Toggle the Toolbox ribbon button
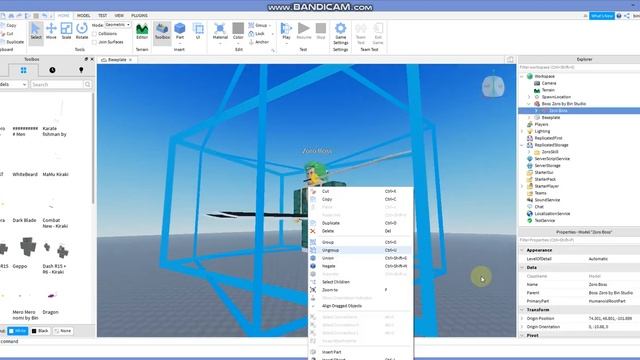The height and width of the screenshot is (360, 640). [162, 31]
